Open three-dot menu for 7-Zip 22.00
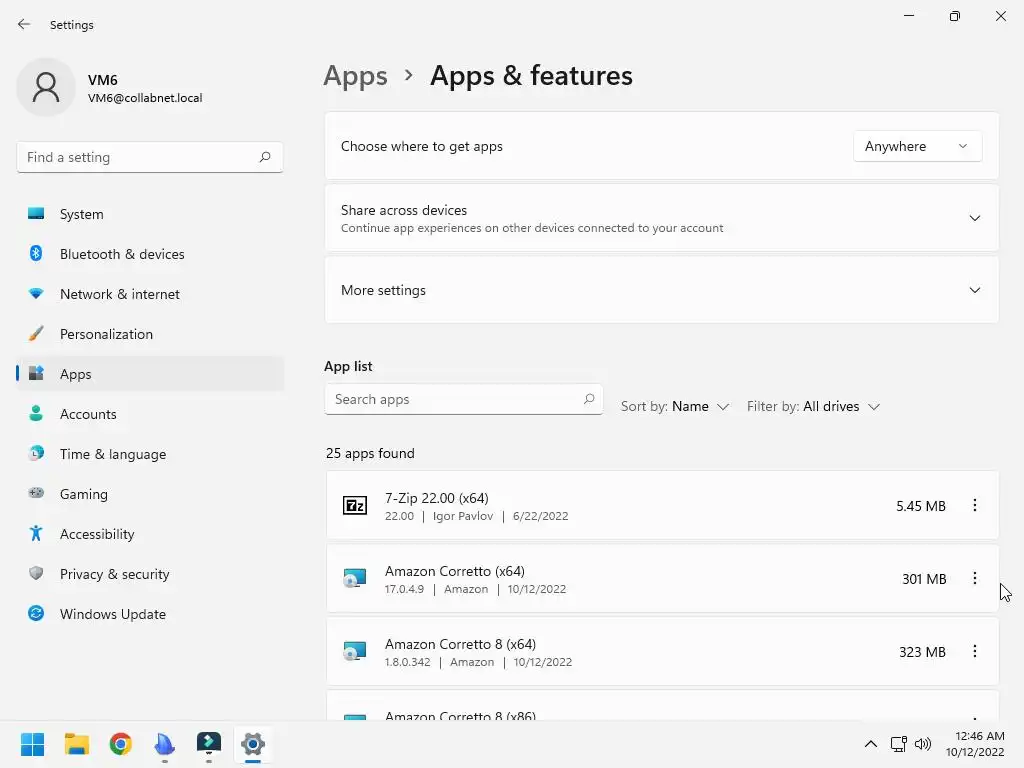Viewport: 1024px width, 768px height. pos(975,506)
